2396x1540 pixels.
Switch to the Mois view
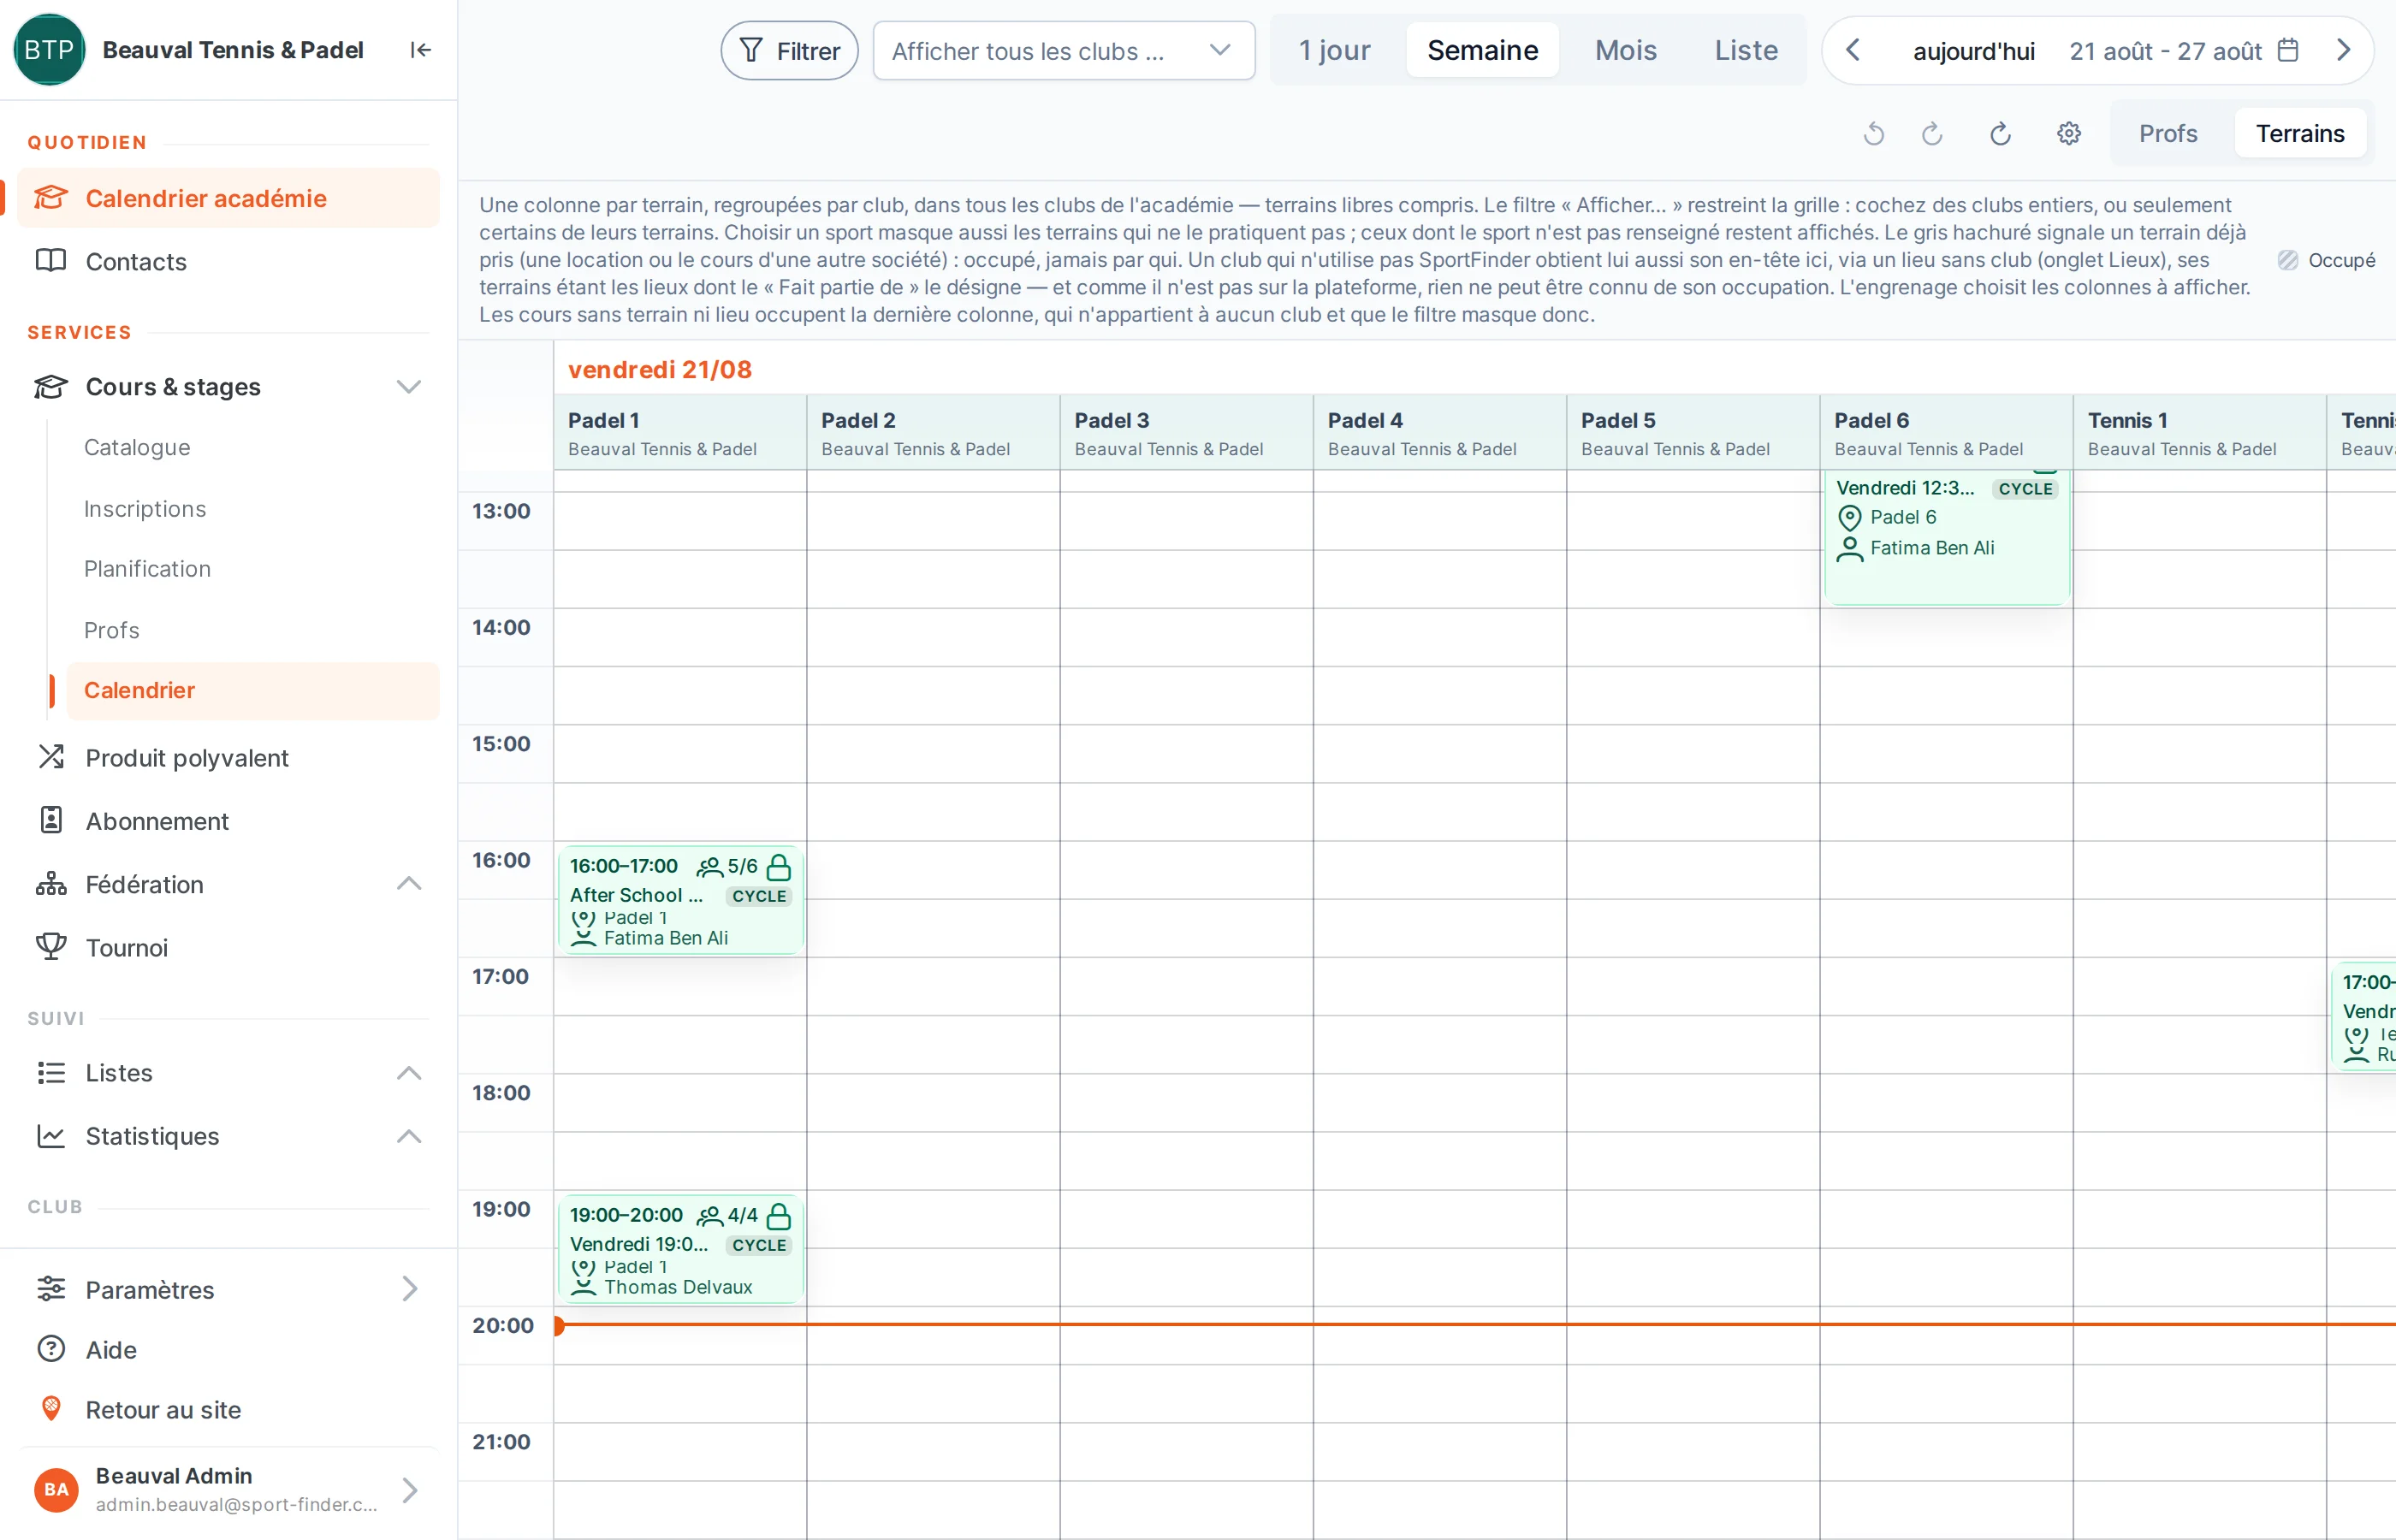click(1625, 50)
